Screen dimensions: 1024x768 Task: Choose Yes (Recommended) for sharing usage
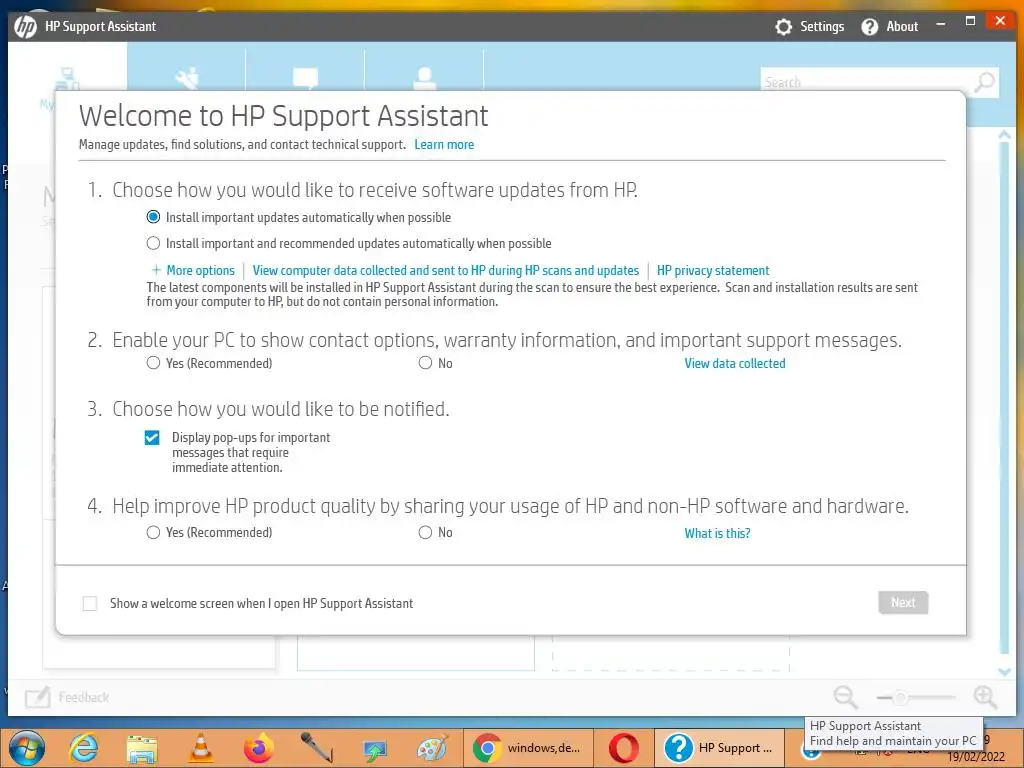click(153, 532)
